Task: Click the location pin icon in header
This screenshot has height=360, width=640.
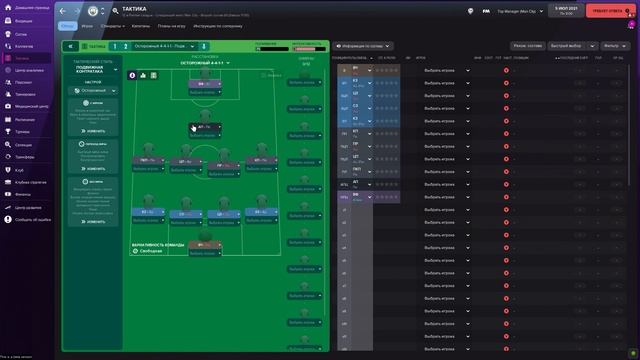Action: [x=470, y=11]
